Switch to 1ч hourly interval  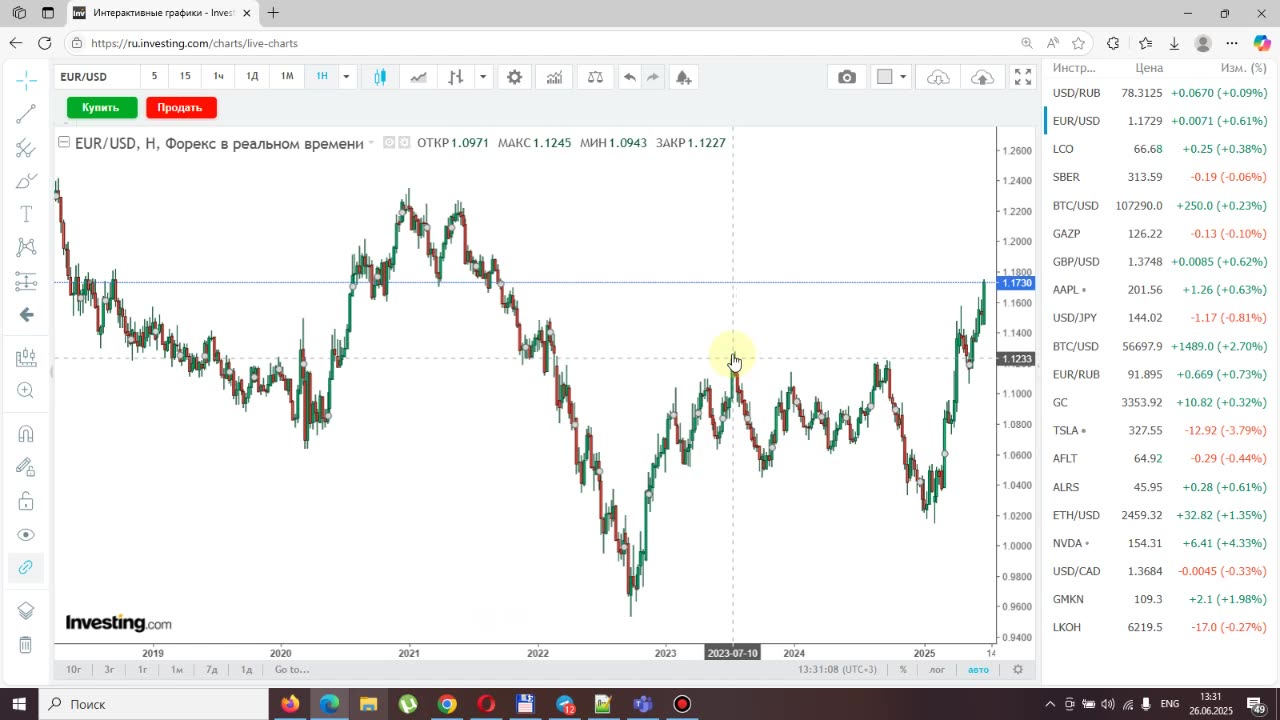(x=218, y=76)
